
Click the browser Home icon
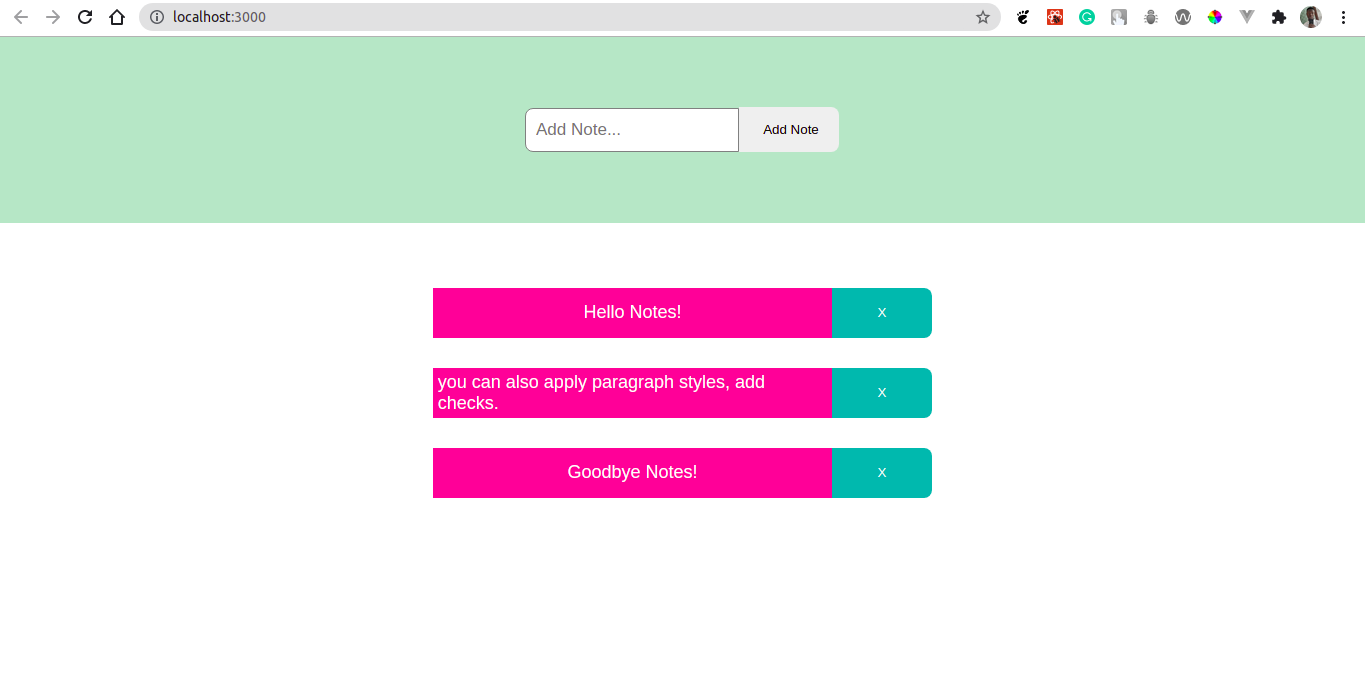pos(116,17)
